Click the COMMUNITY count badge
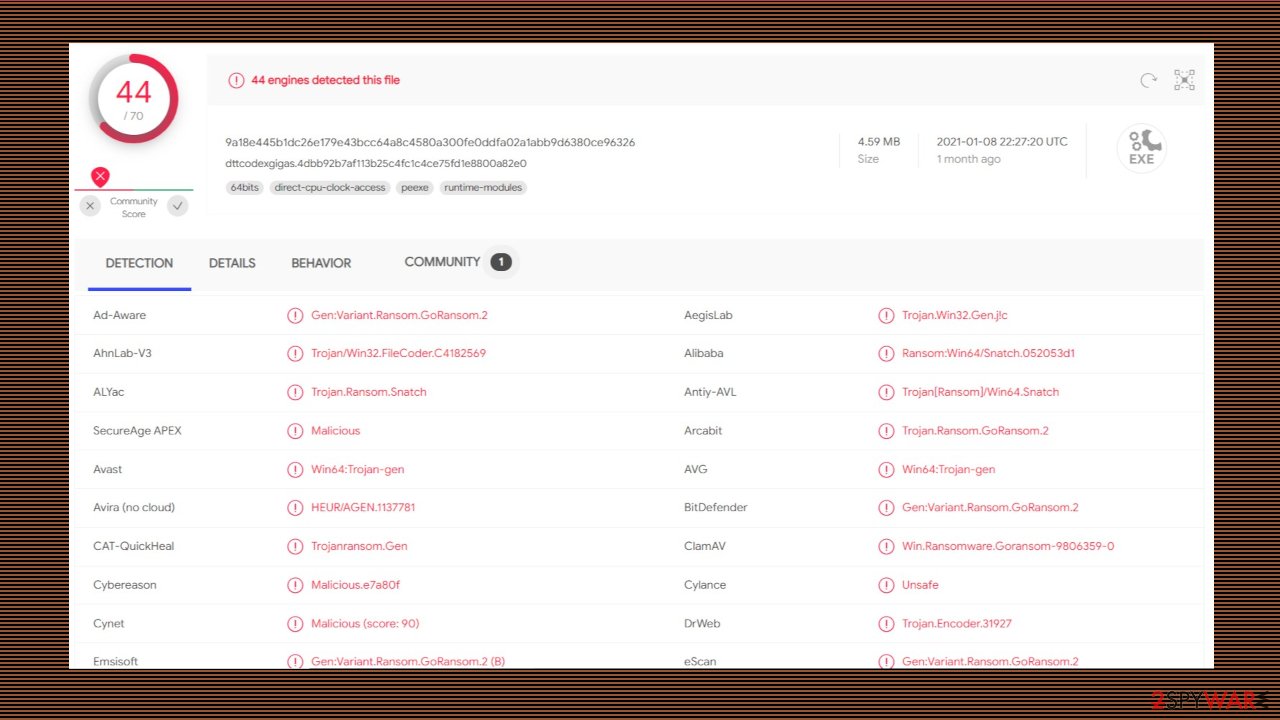This screenshot has height=720, width=1280. [x=501, y=262]
